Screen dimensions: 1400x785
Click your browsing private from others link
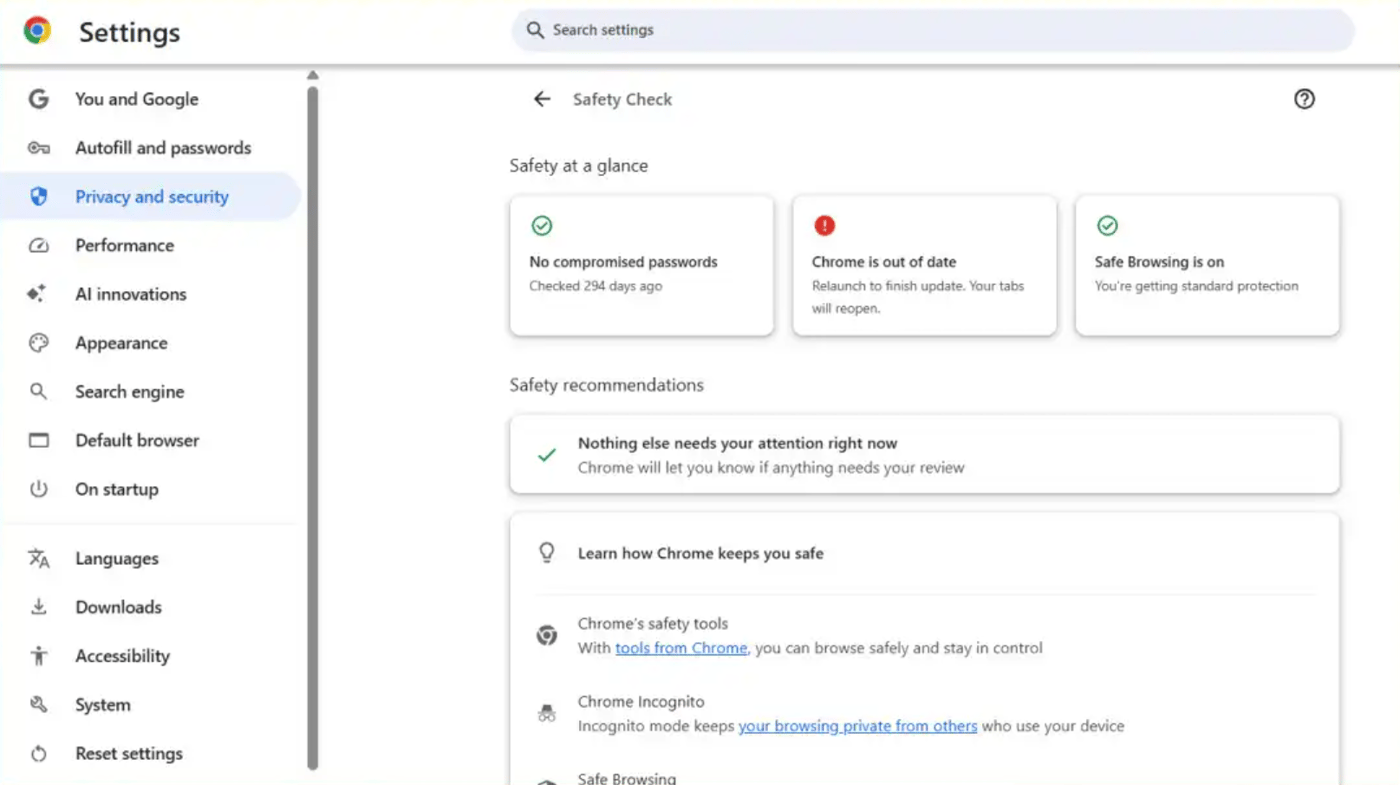pos(857,726)
